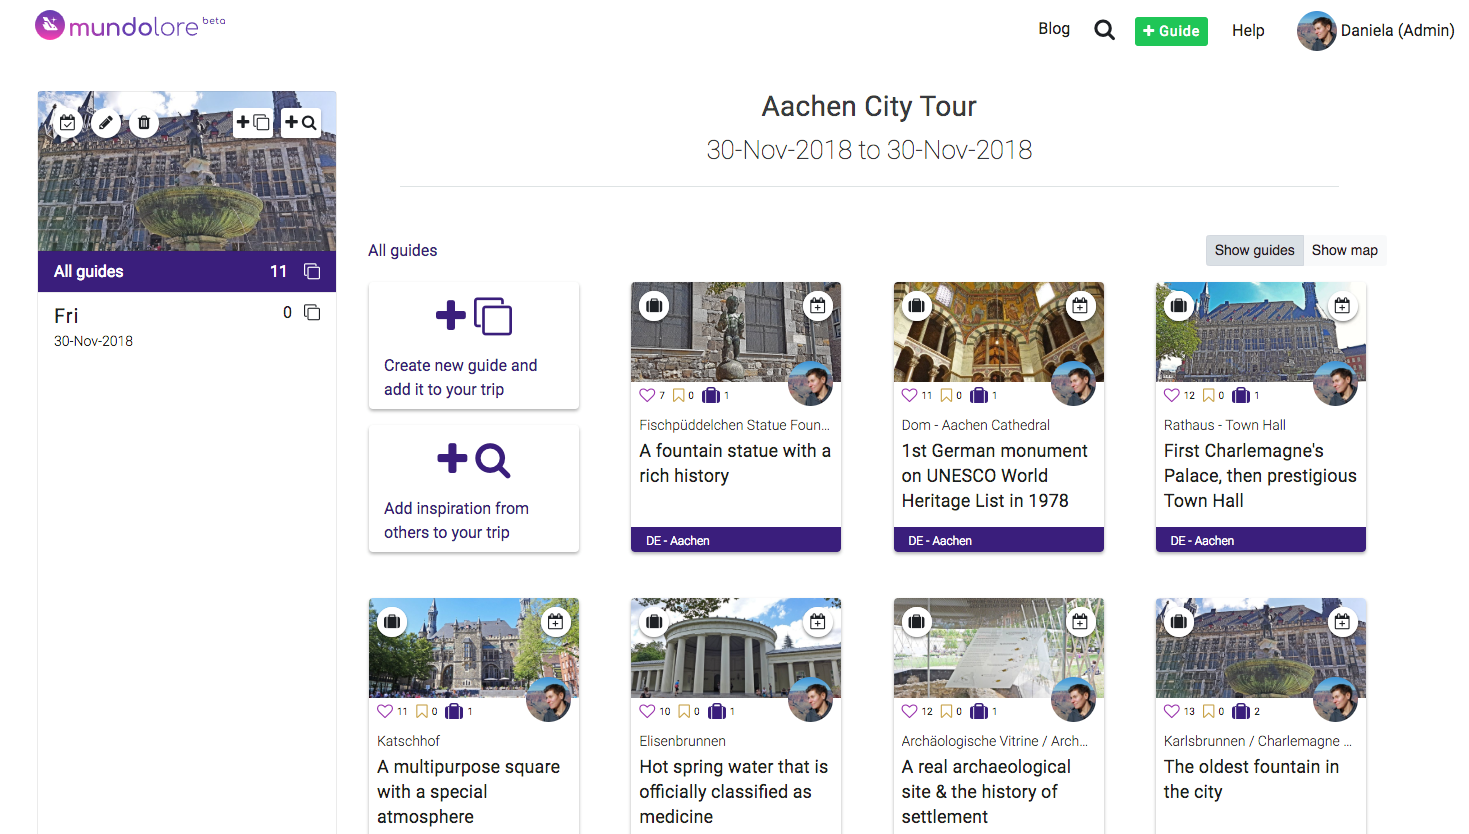The width and height of the screenshot is (1469, 834).
Task: Open guide '1st German monument on UNESCO' title
Action: [x=994, y=476]
